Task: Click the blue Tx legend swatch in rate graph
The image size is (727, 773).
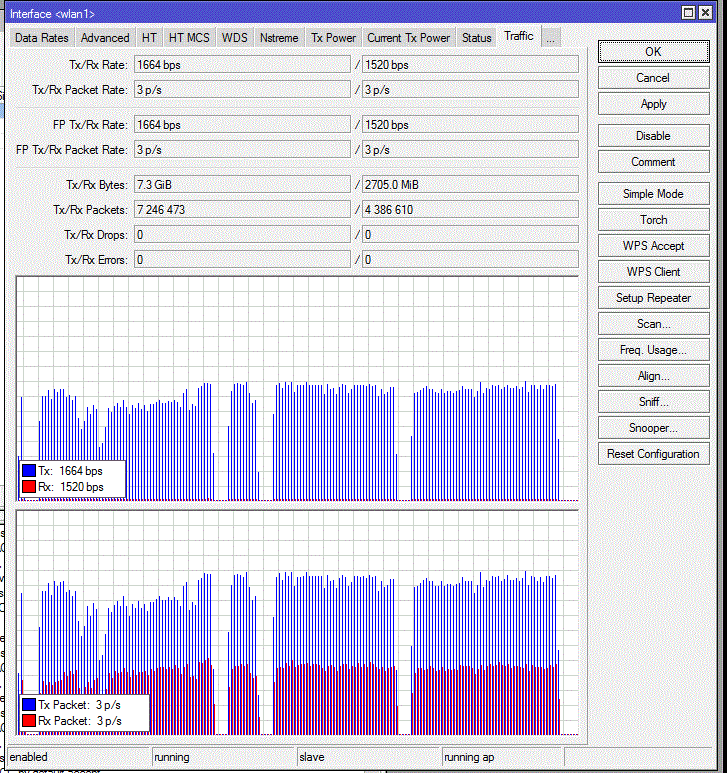Action: point(29,471)
